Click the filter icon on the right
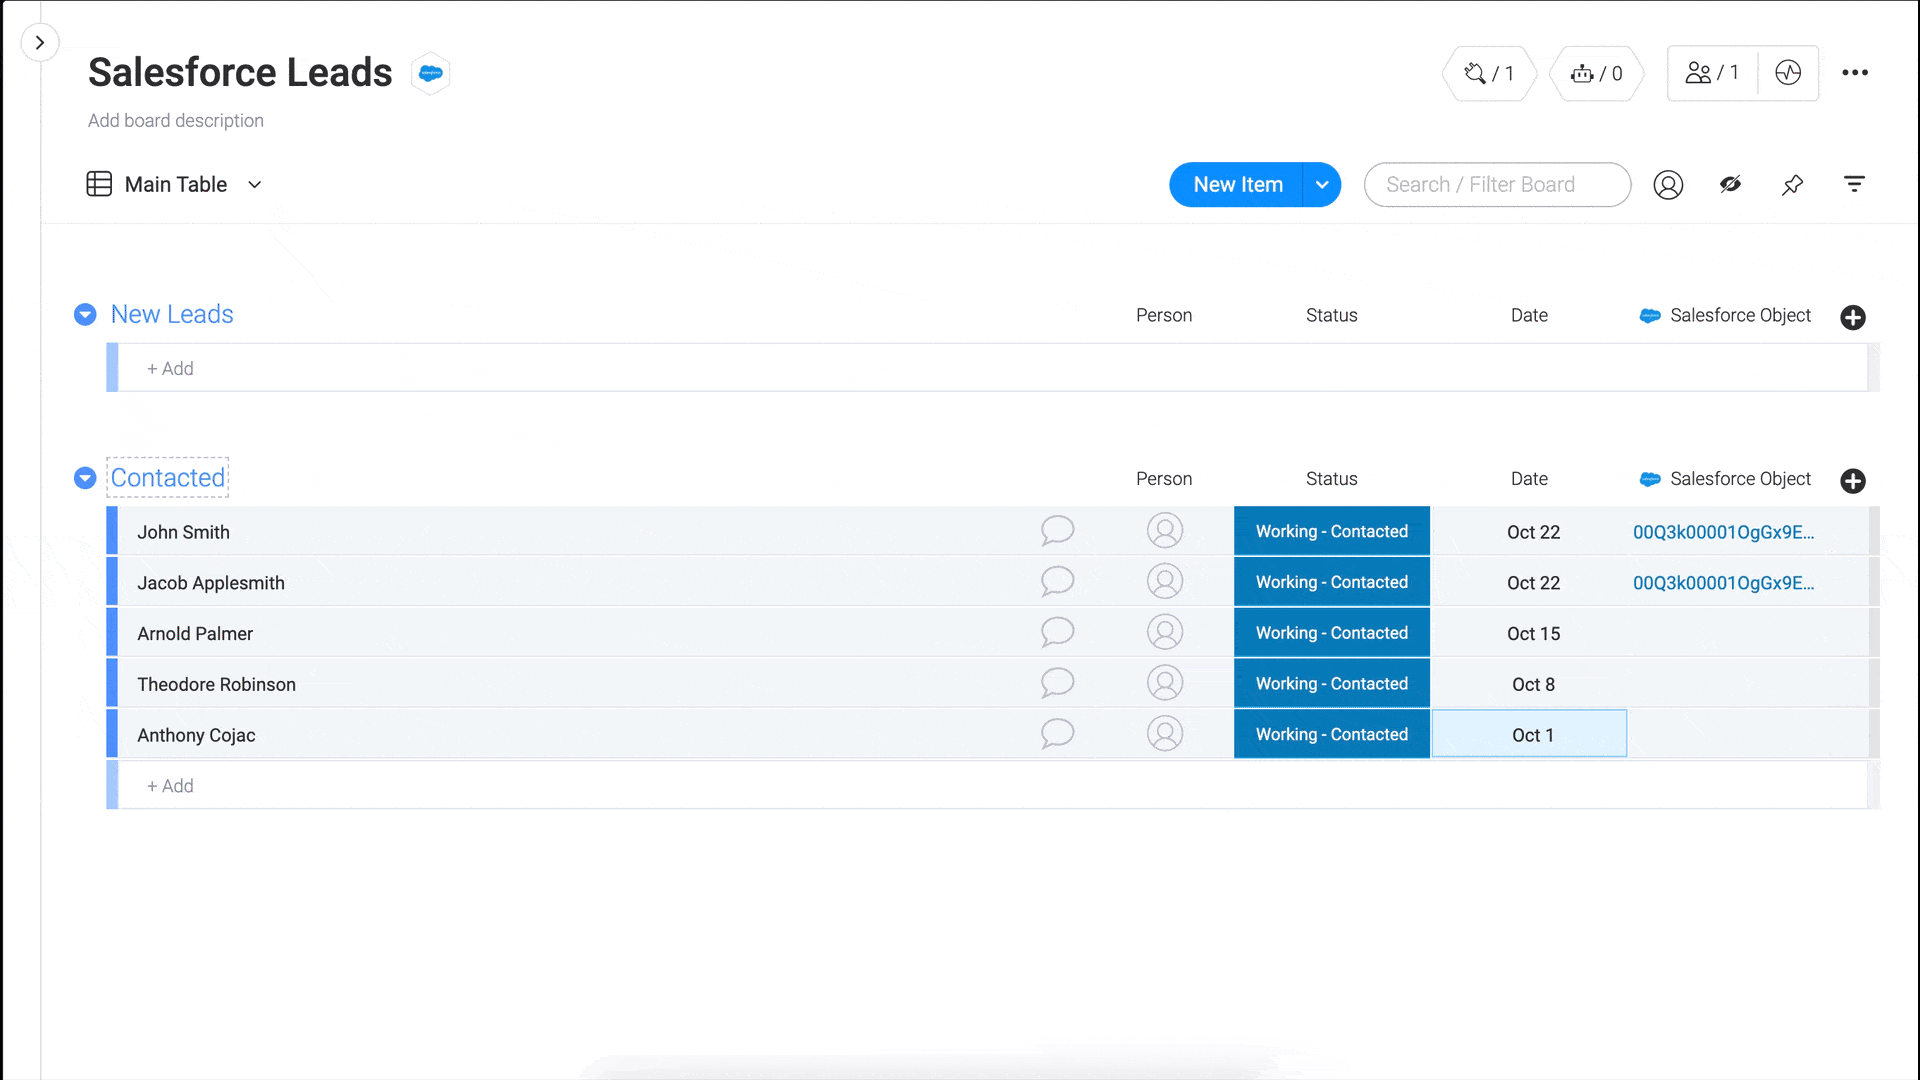 point(1855,185)
